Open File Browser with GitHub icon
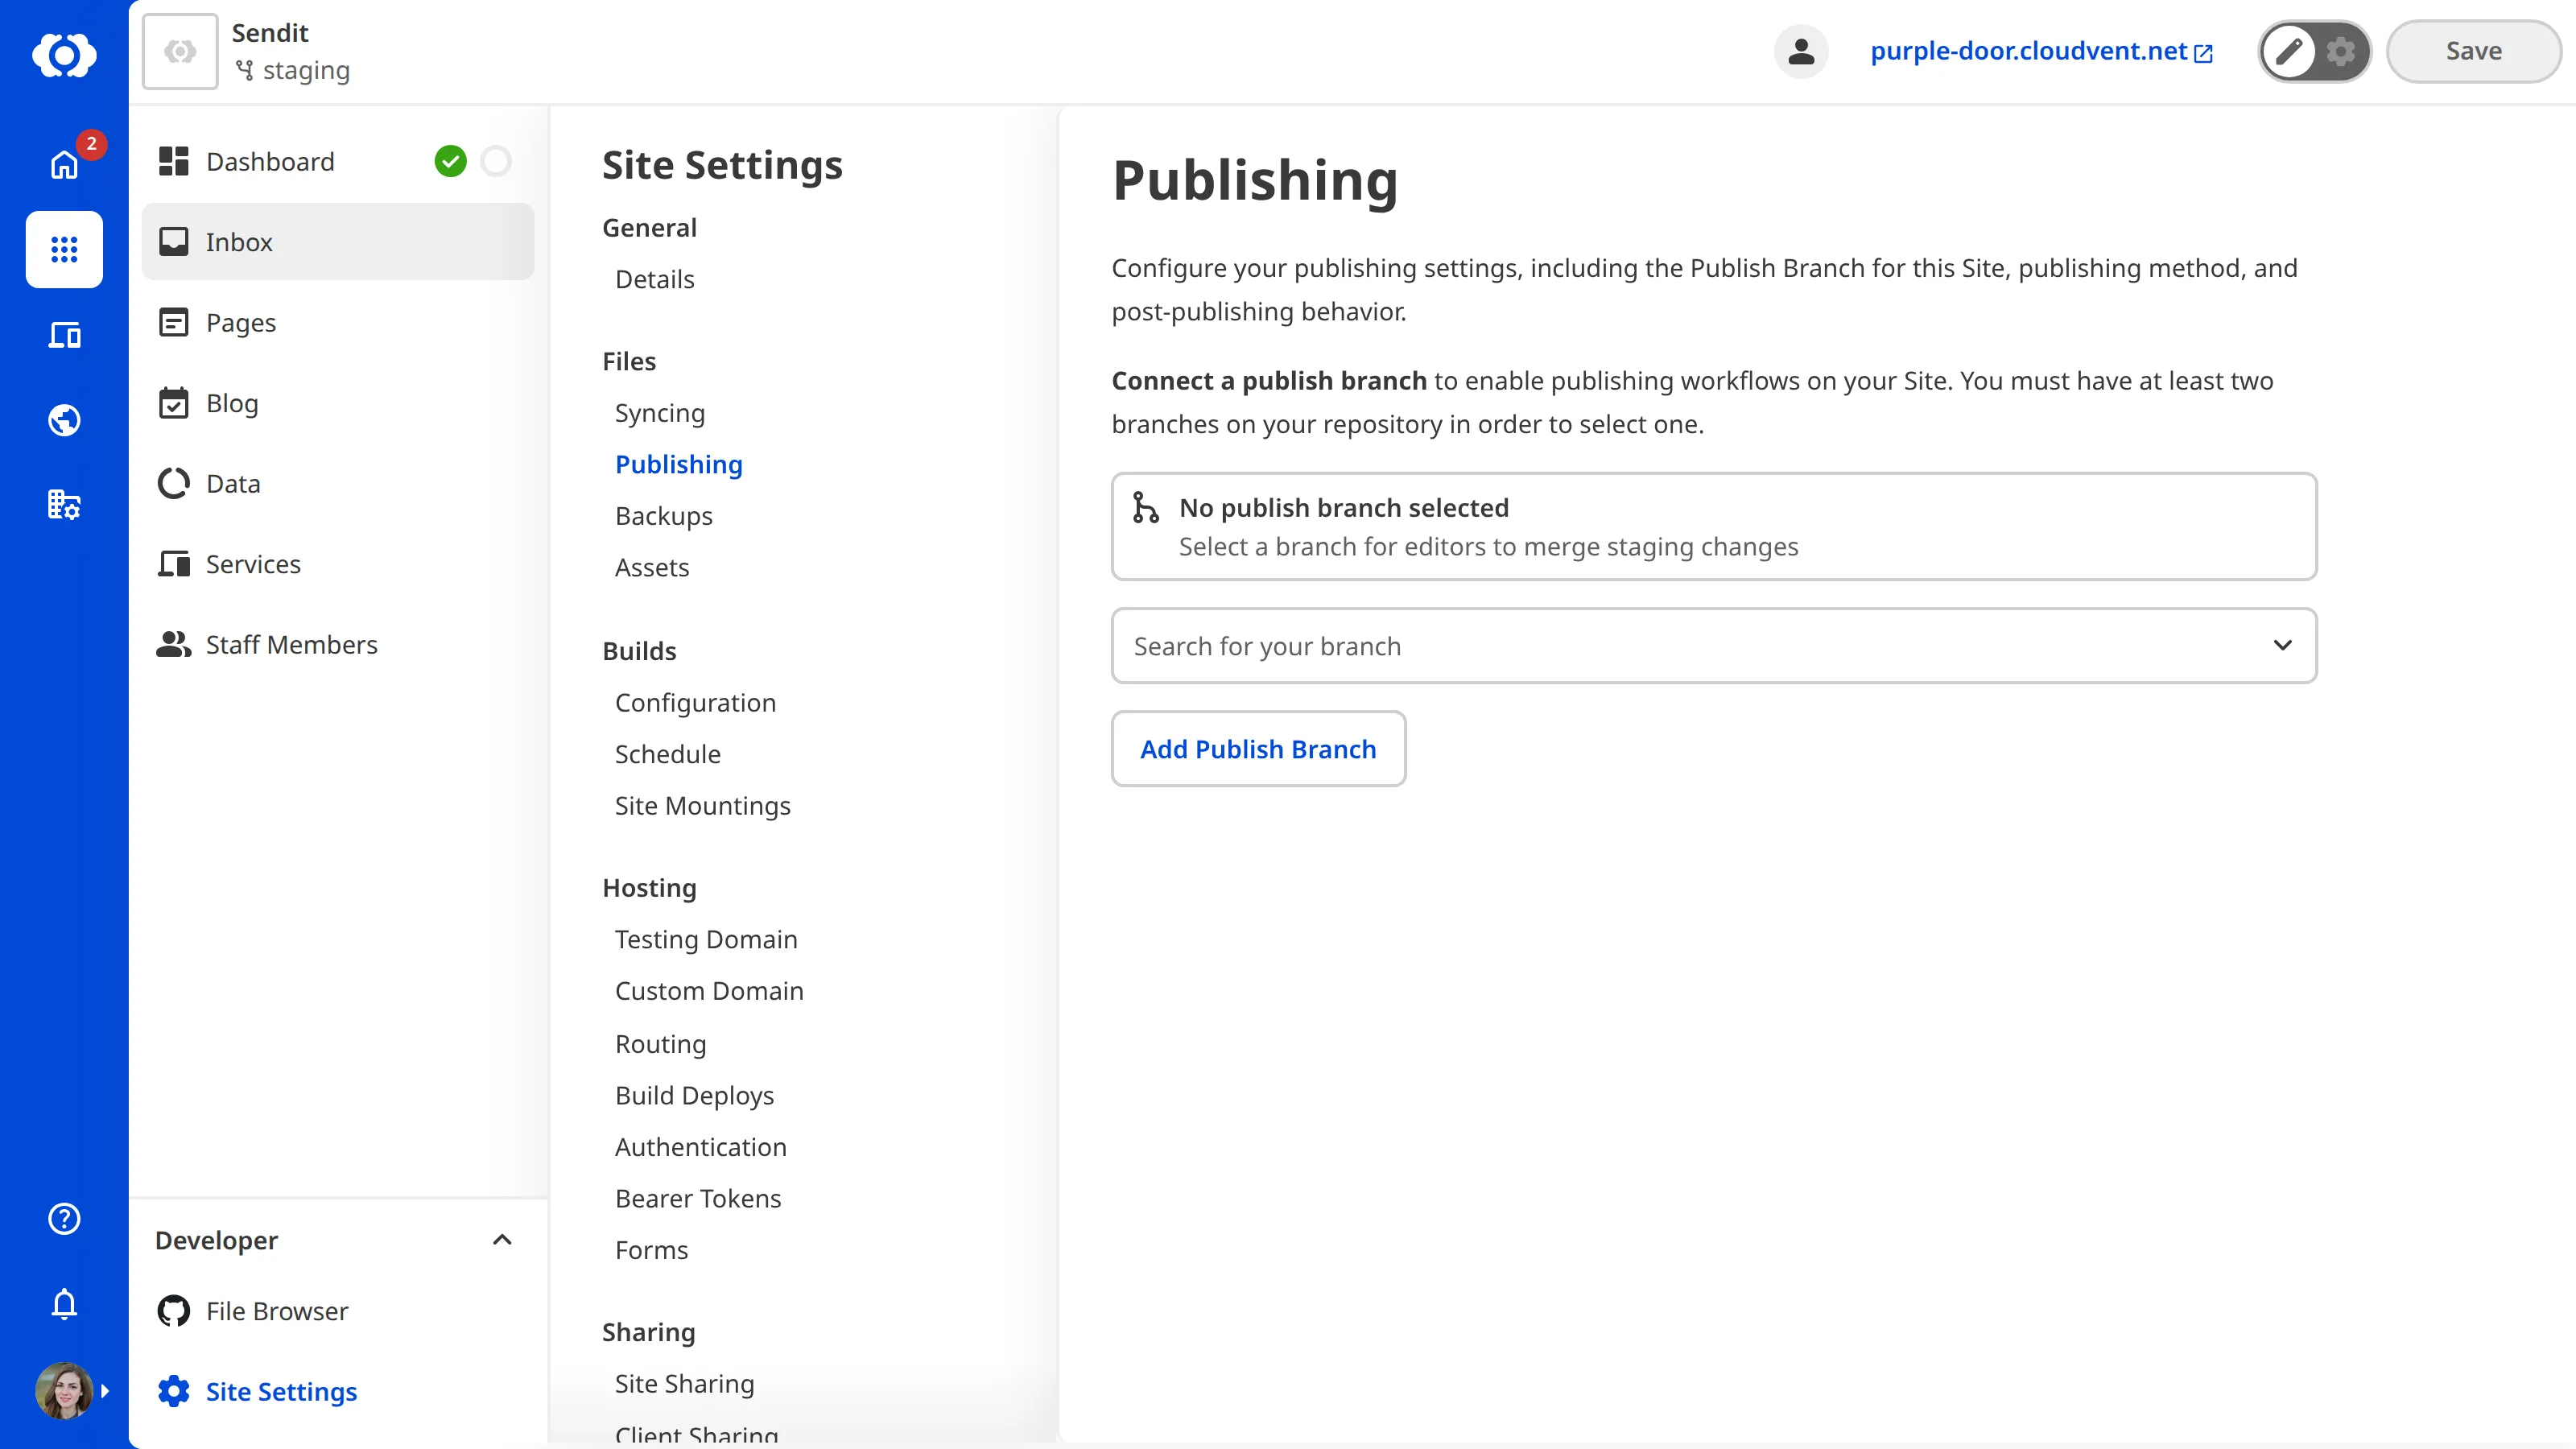The image size is (2576, 1449). pyautogui.click(x=338, y=1311)
